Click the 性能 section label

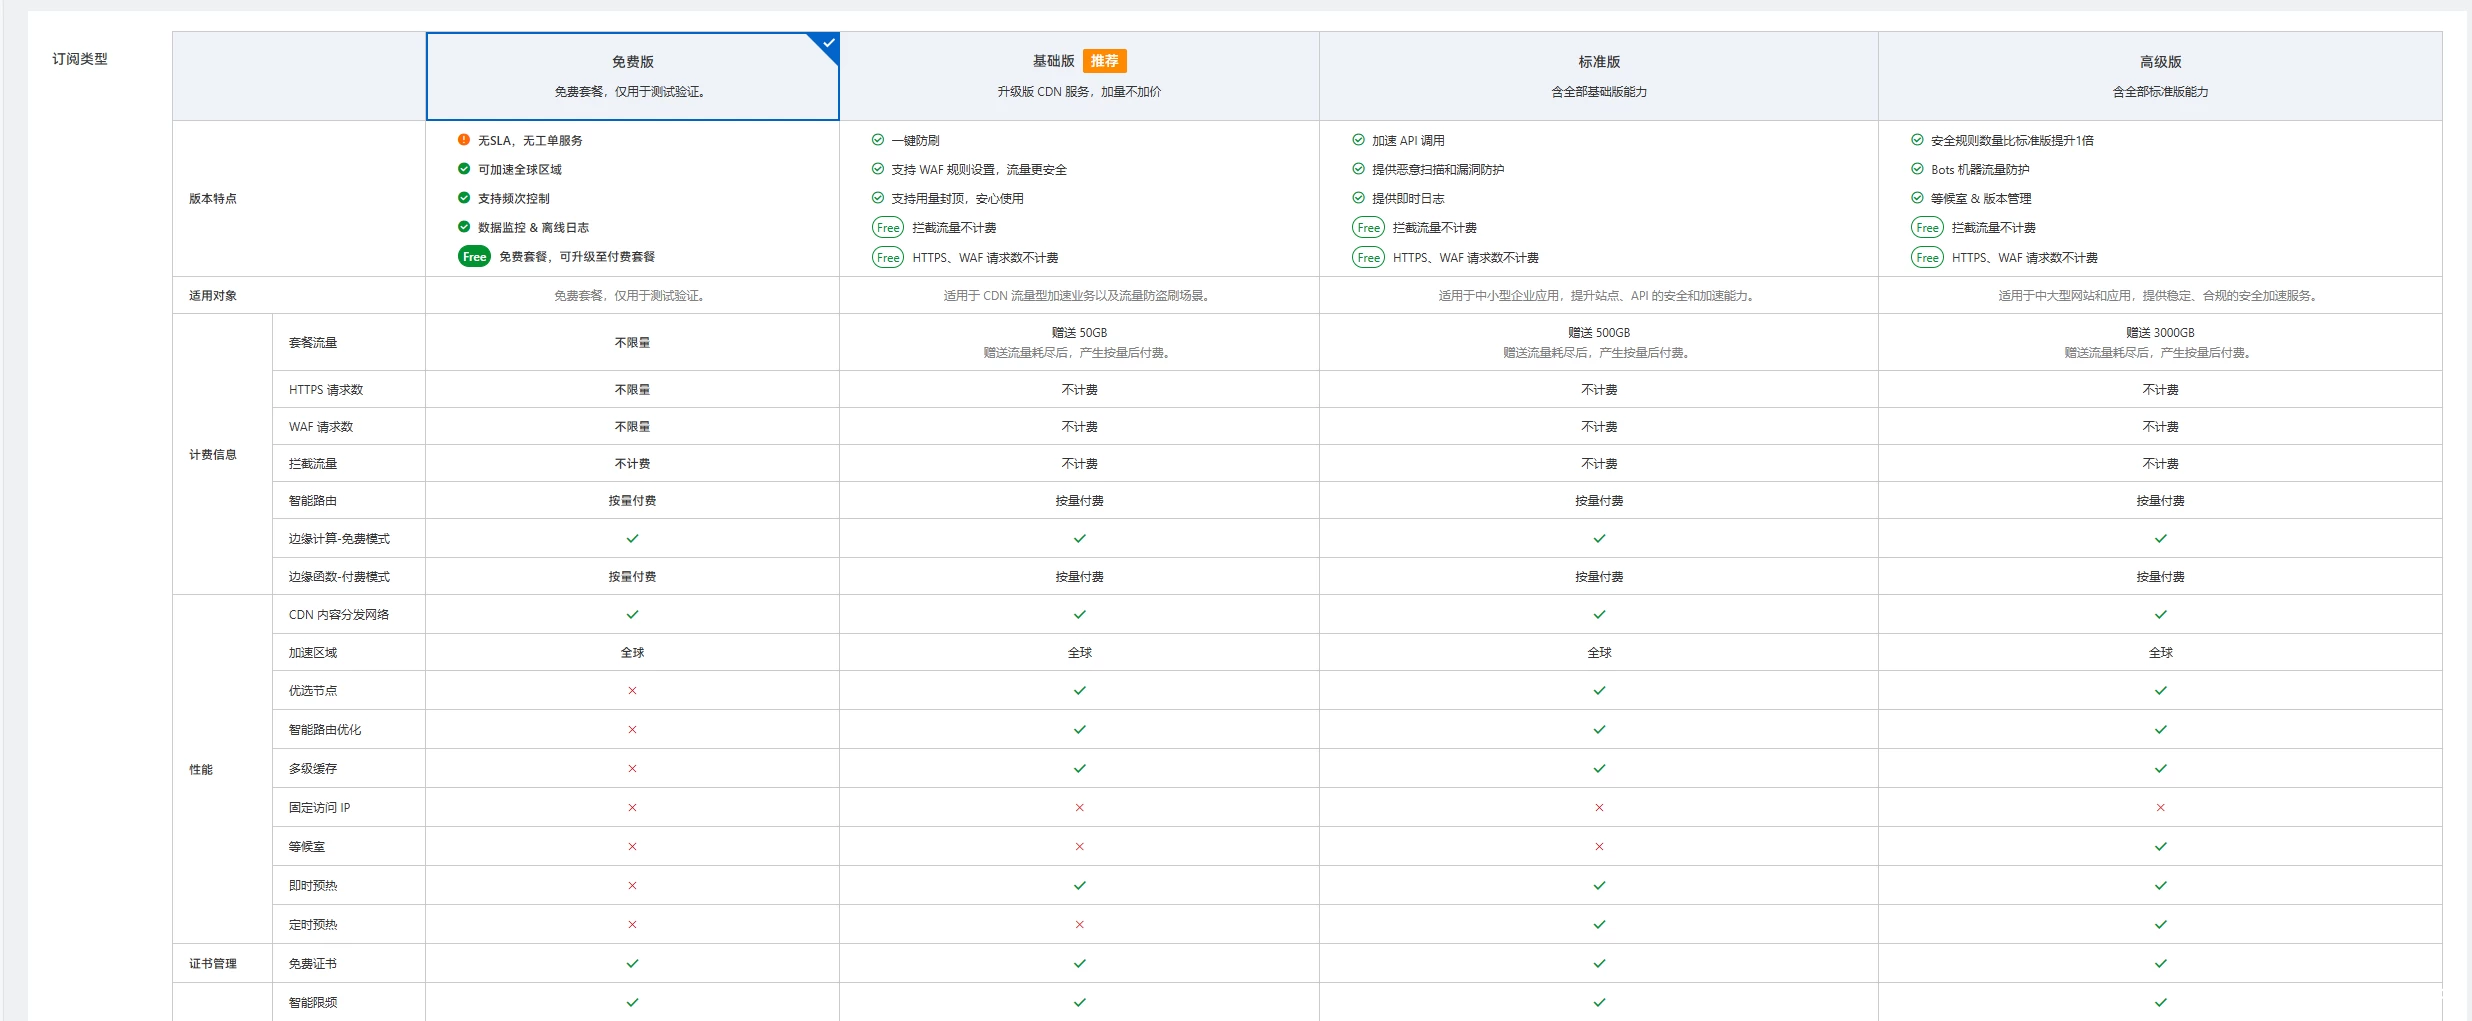(201, 770)
